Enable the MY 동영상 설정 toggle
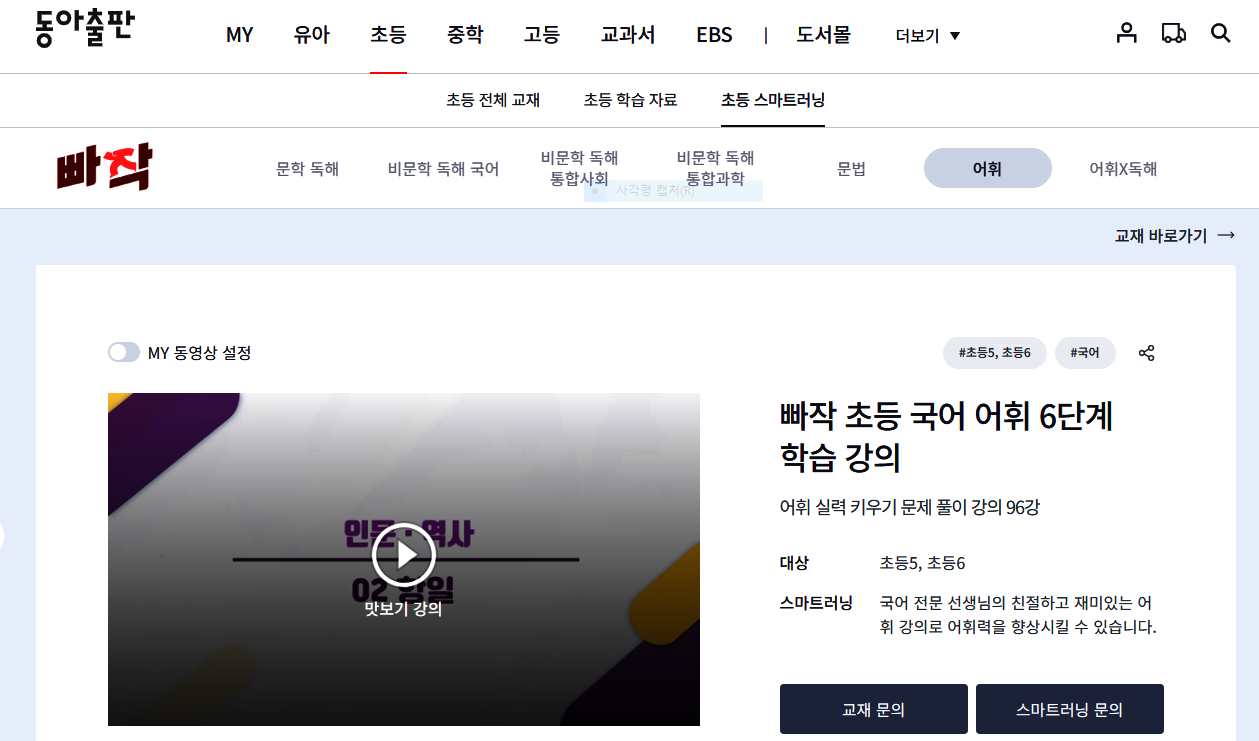The height and width of the screenshot is (741, 1259). tap(124, 352)
